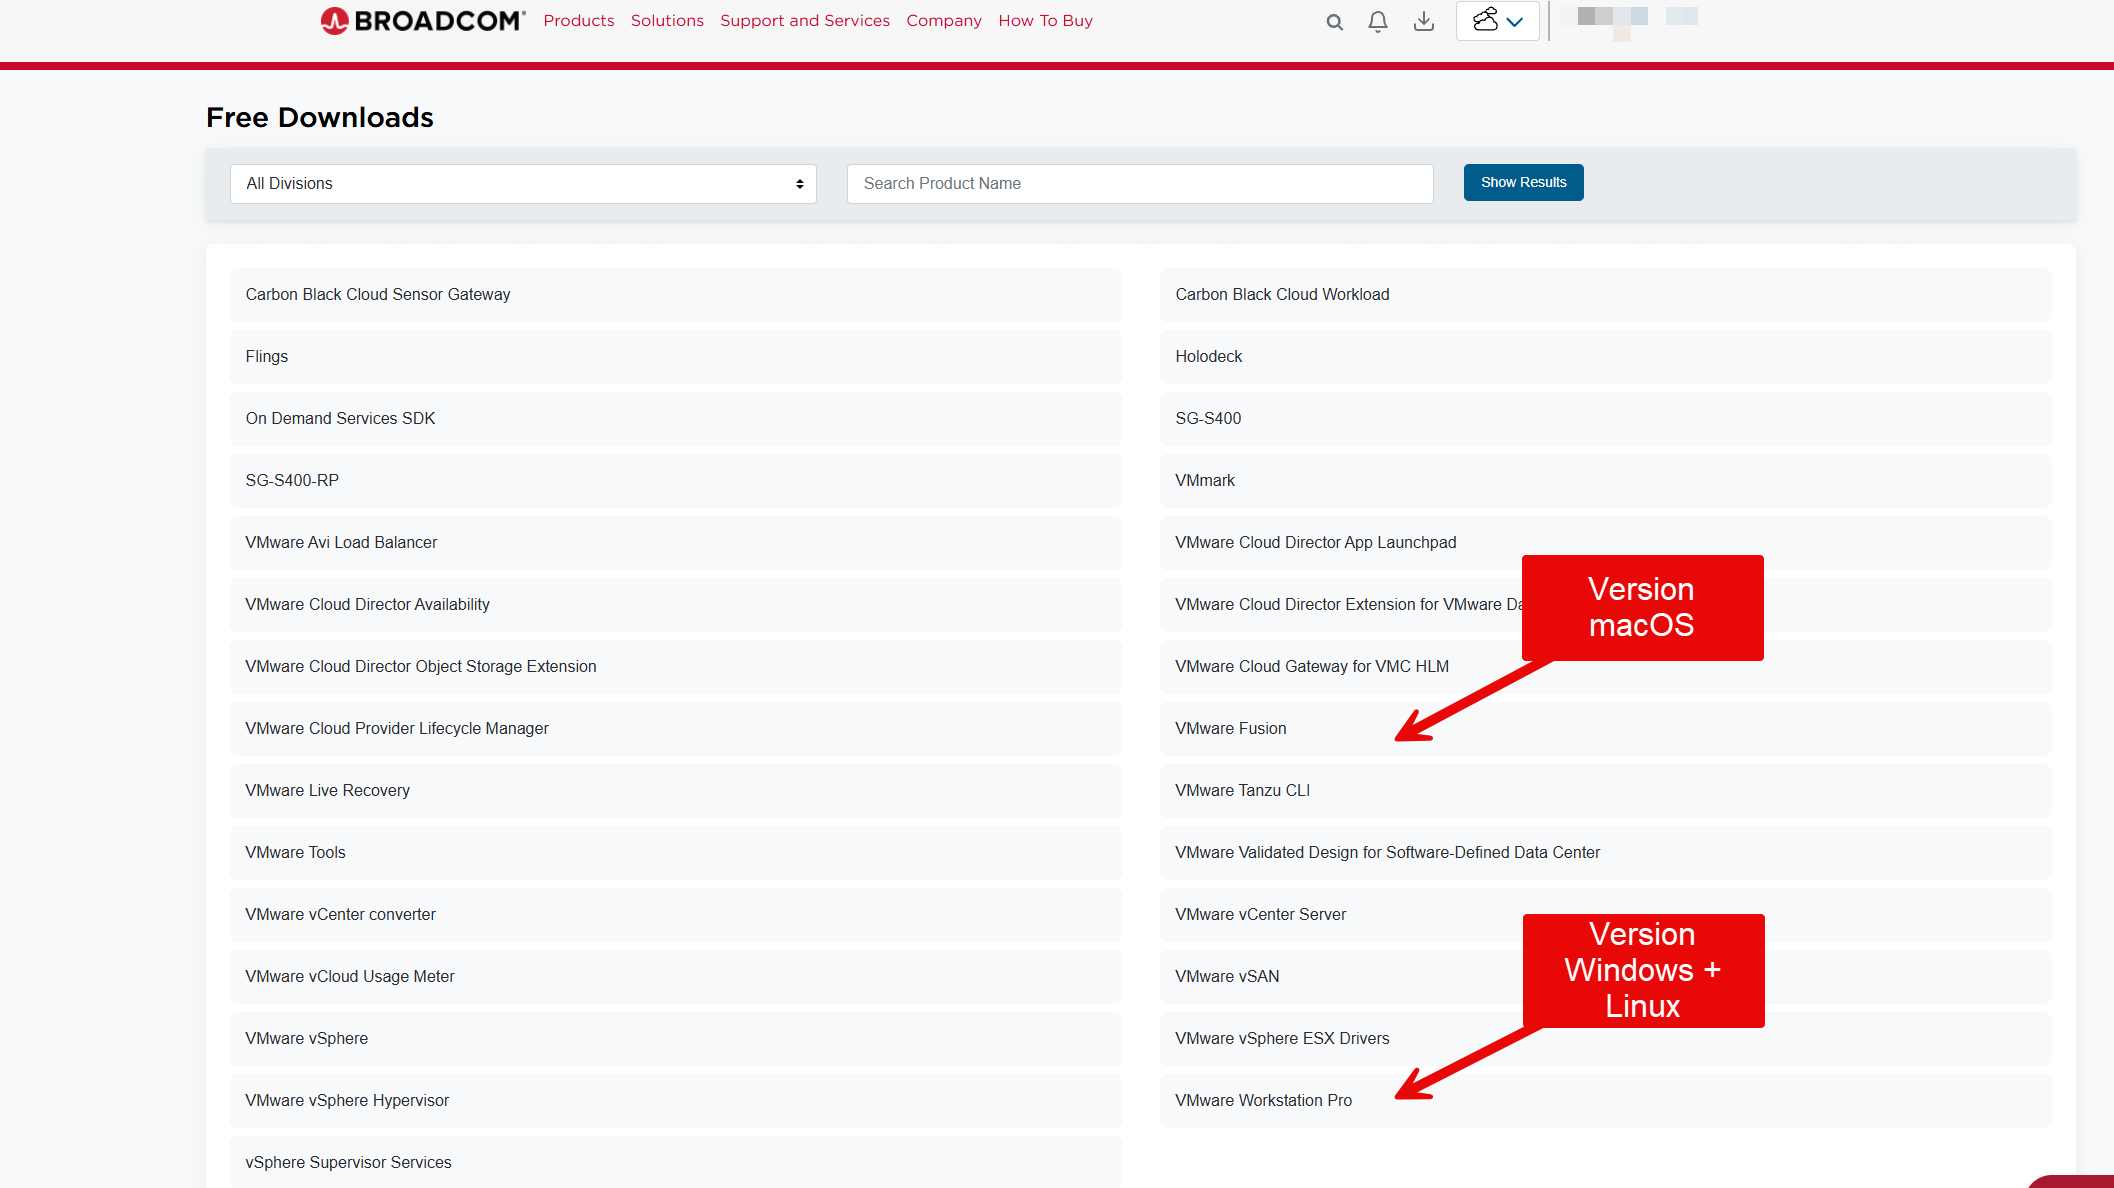Open the How To Buy menu
The image size is (2114, 1188).
[x=1045, y=21]
